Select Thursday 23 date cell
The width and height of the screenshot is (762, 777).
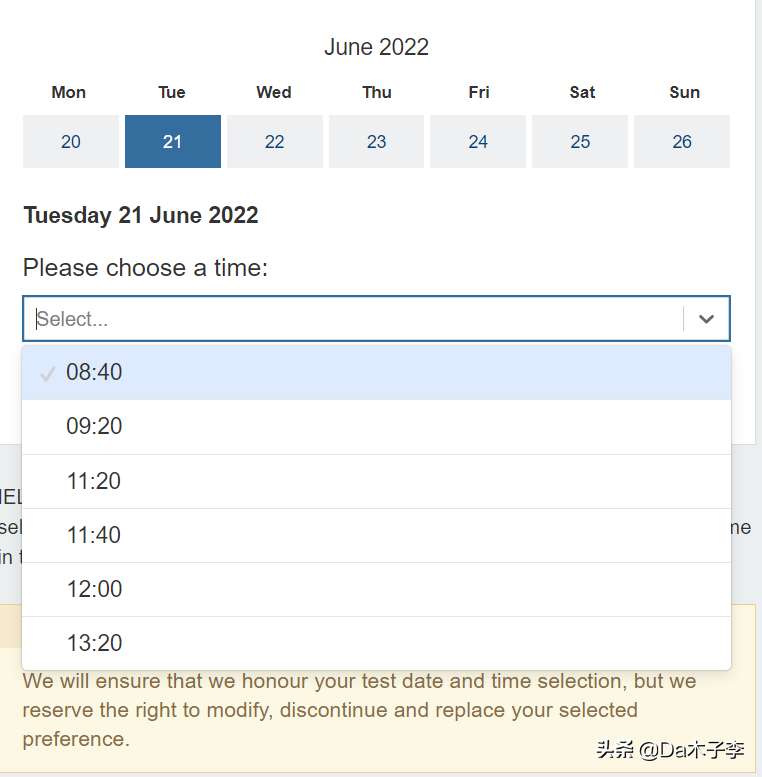377,142
